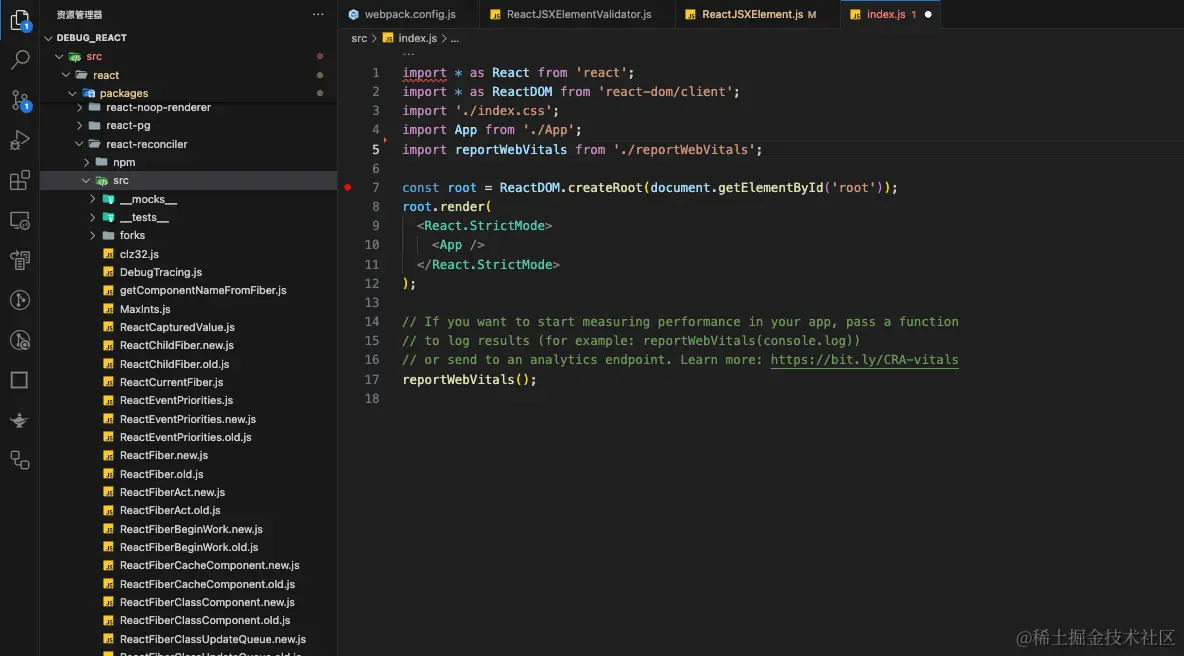
Task: Open the Remote Explorer view
Action: [x=19, y=220]
